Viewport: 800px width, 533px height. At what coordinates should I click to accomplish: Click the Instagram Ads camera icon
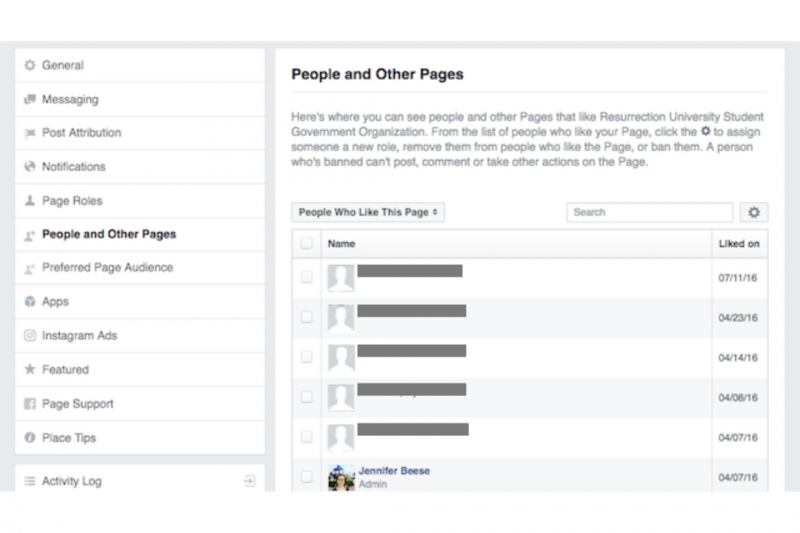coord(30,336)
